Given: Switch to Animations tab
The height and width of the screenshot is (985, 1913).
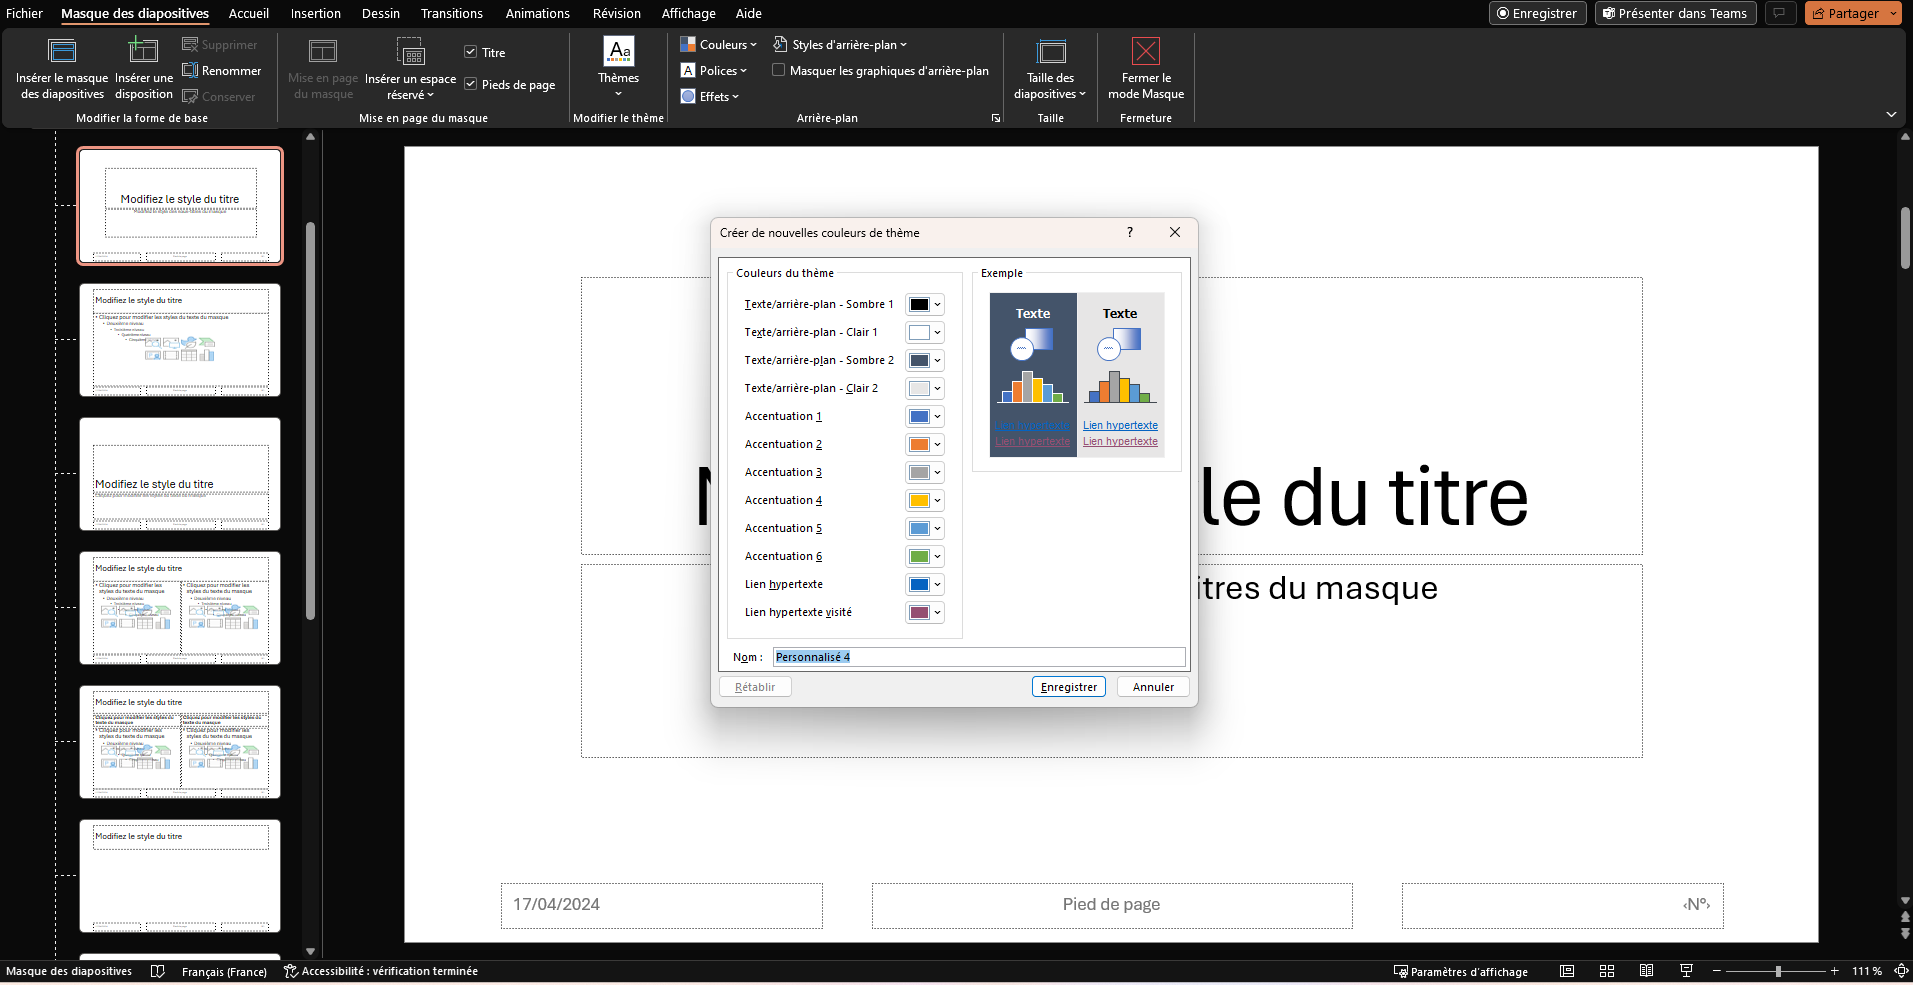Looking at the screenshot, I should [538, 13].
